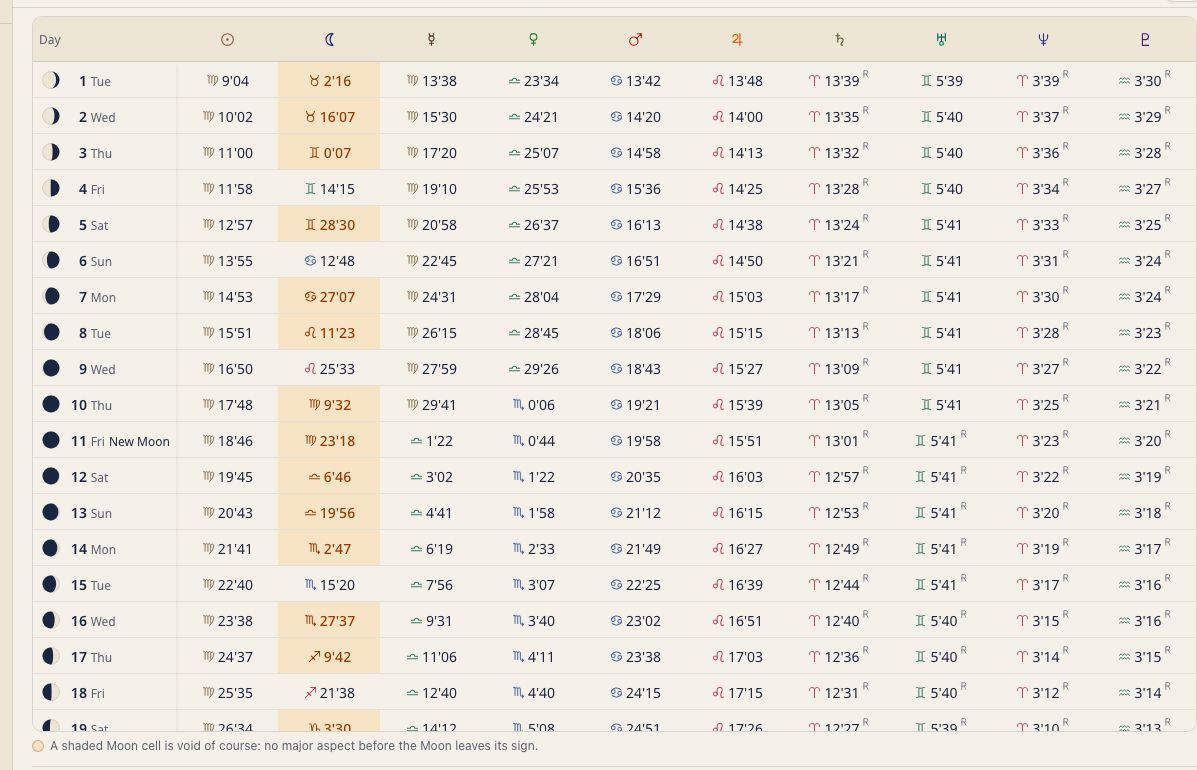
Task: Click the Venus symbol column header
Action: coord(533,40)
